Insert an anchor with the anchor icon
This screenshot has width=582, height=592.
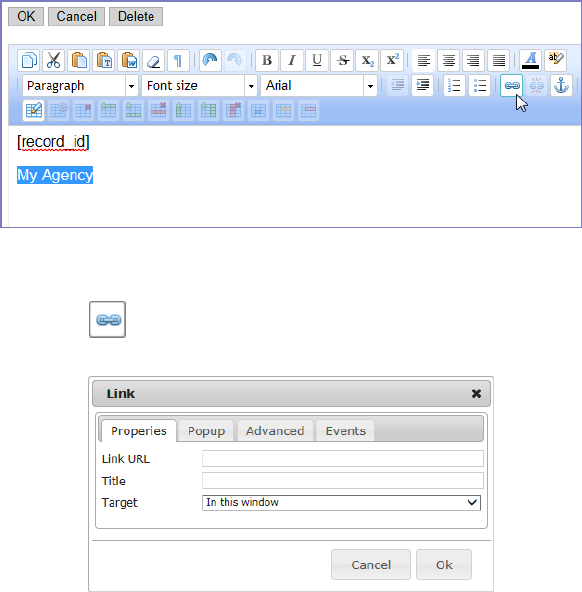[x=561, y=86]
